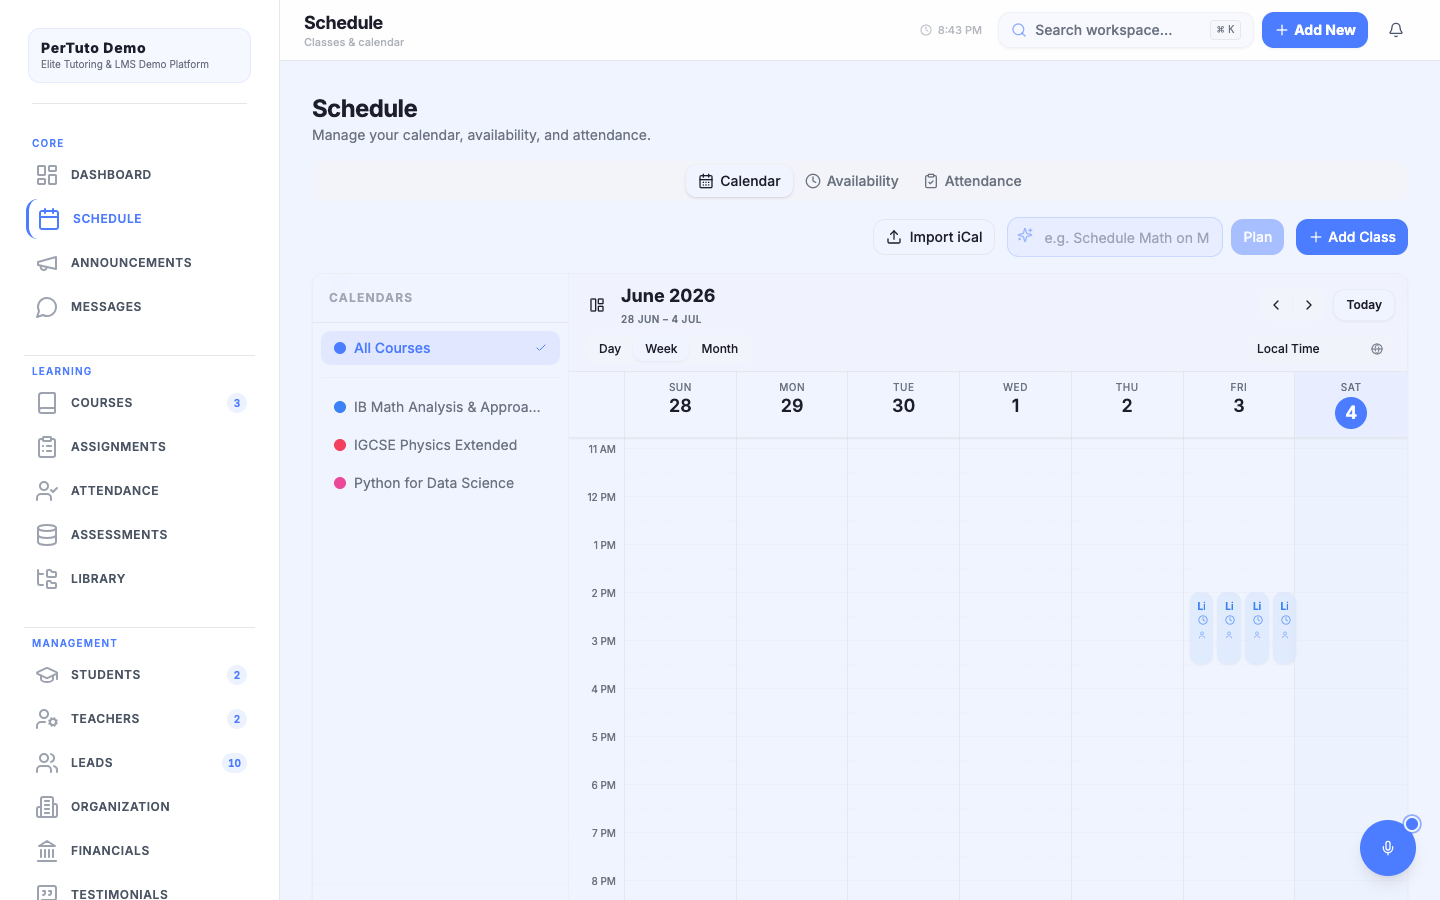Open the Calendar tab
Viewport: 1440px width, 900px height.
739,181
